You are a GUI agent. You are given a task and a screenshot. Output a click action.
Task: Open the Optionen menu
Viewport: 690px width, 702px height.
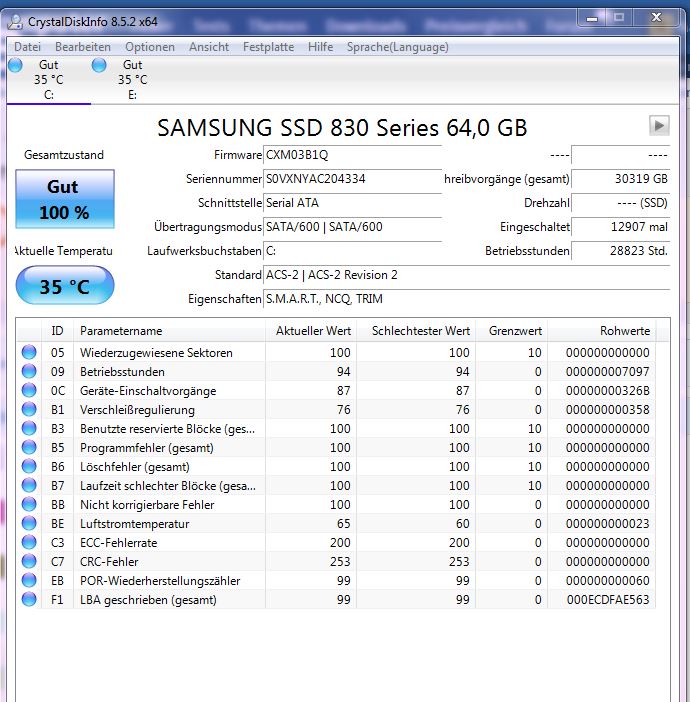coord(150,47)
